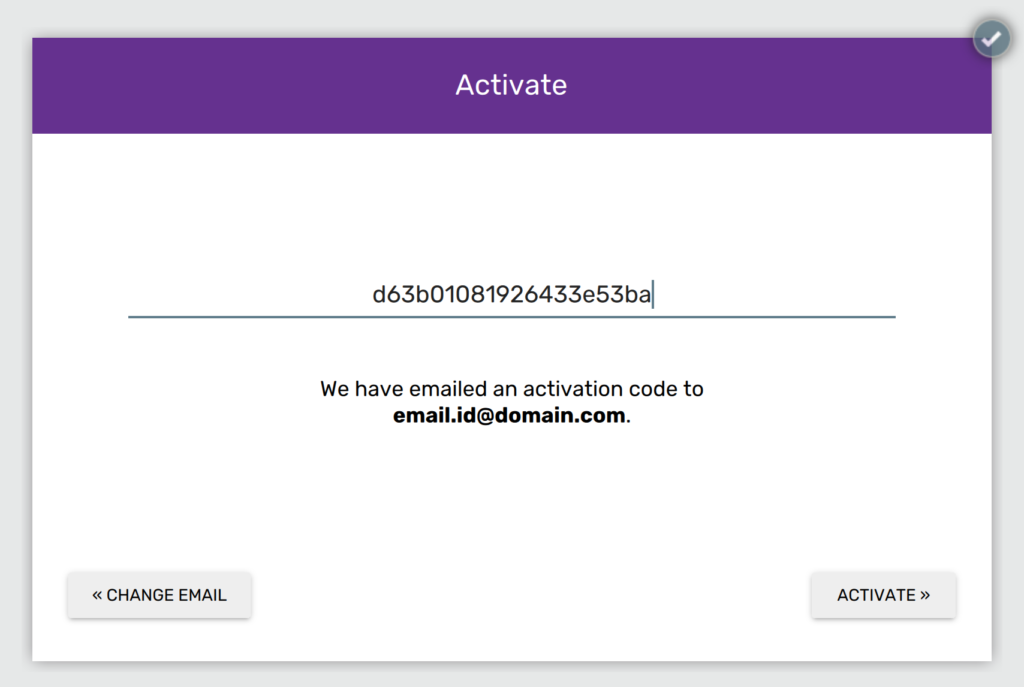
Task: Click on the code d63b01081926433e53ba
Action: pos(511,294)
